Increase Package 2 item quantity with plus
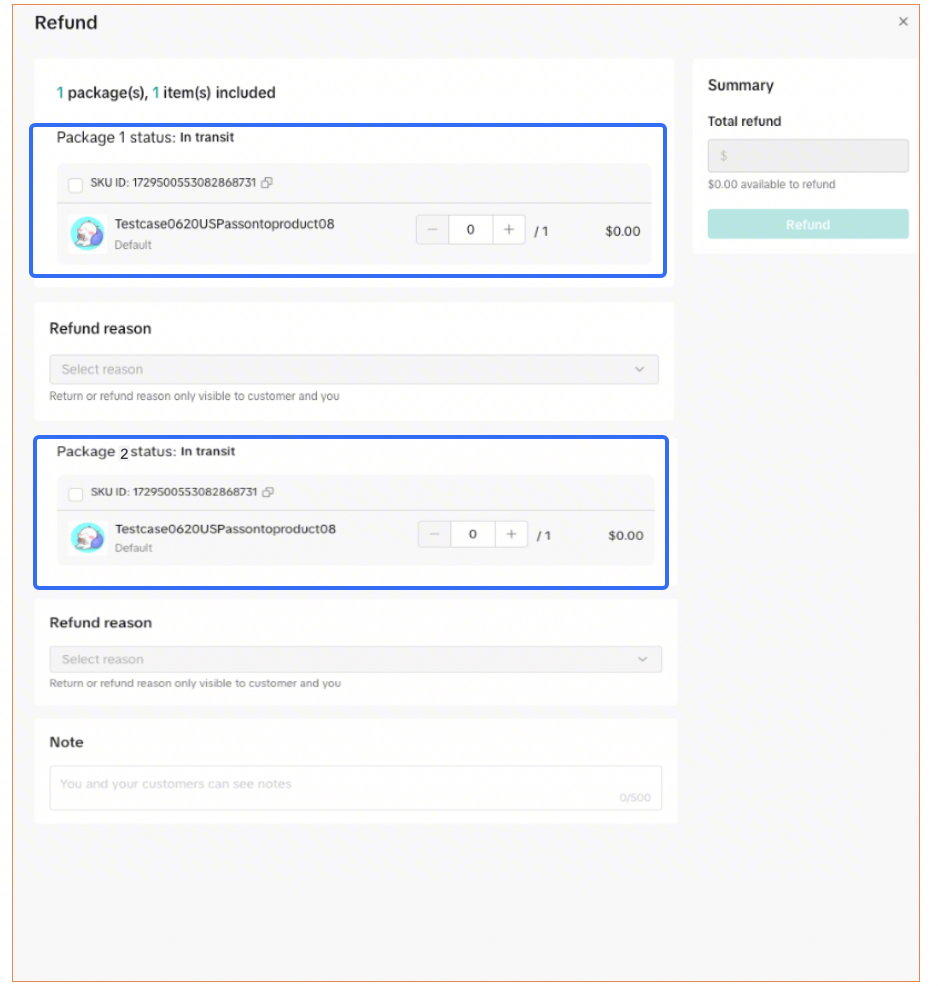 click(511, 535)
